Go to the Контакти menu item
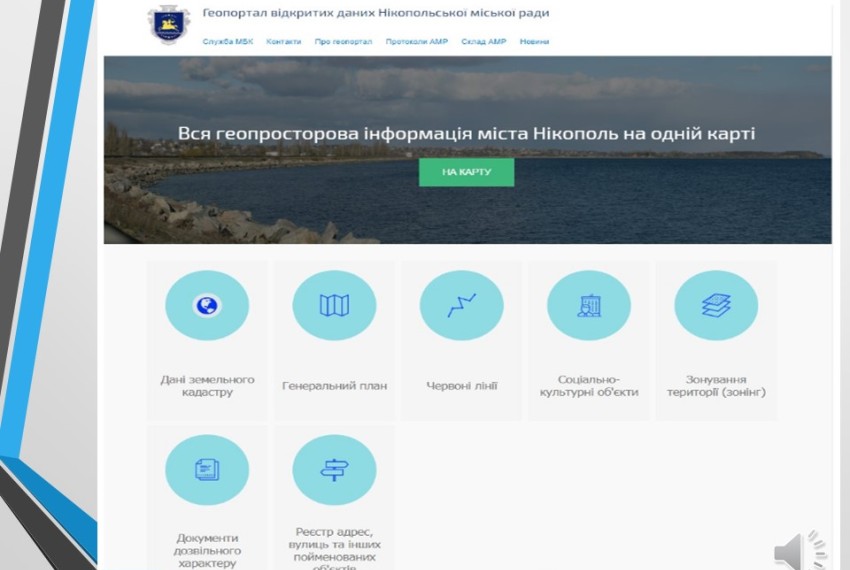 (x=284, y=41)
